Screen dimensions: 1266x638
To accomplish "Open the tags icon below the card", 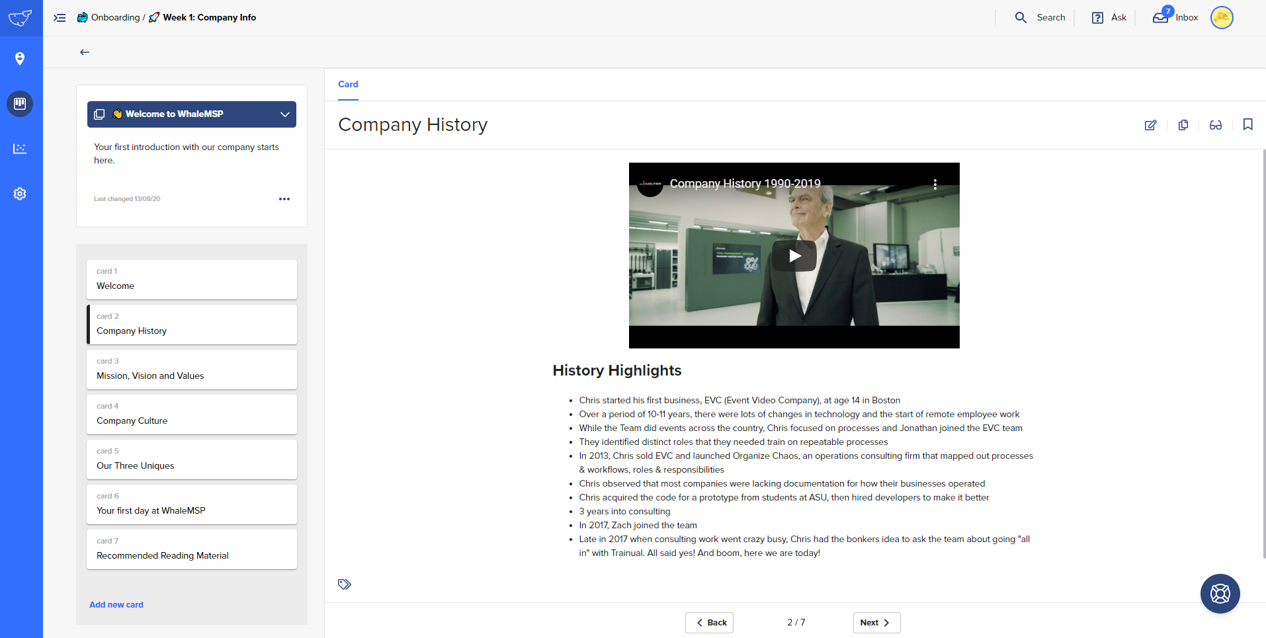I will tap(344, 584).
